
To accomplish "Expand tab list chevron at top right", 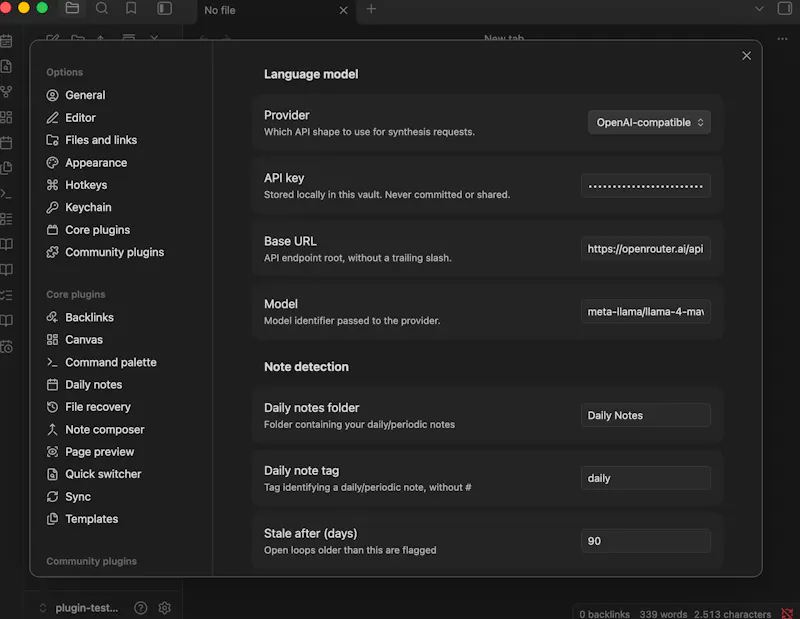I will 759,9.
